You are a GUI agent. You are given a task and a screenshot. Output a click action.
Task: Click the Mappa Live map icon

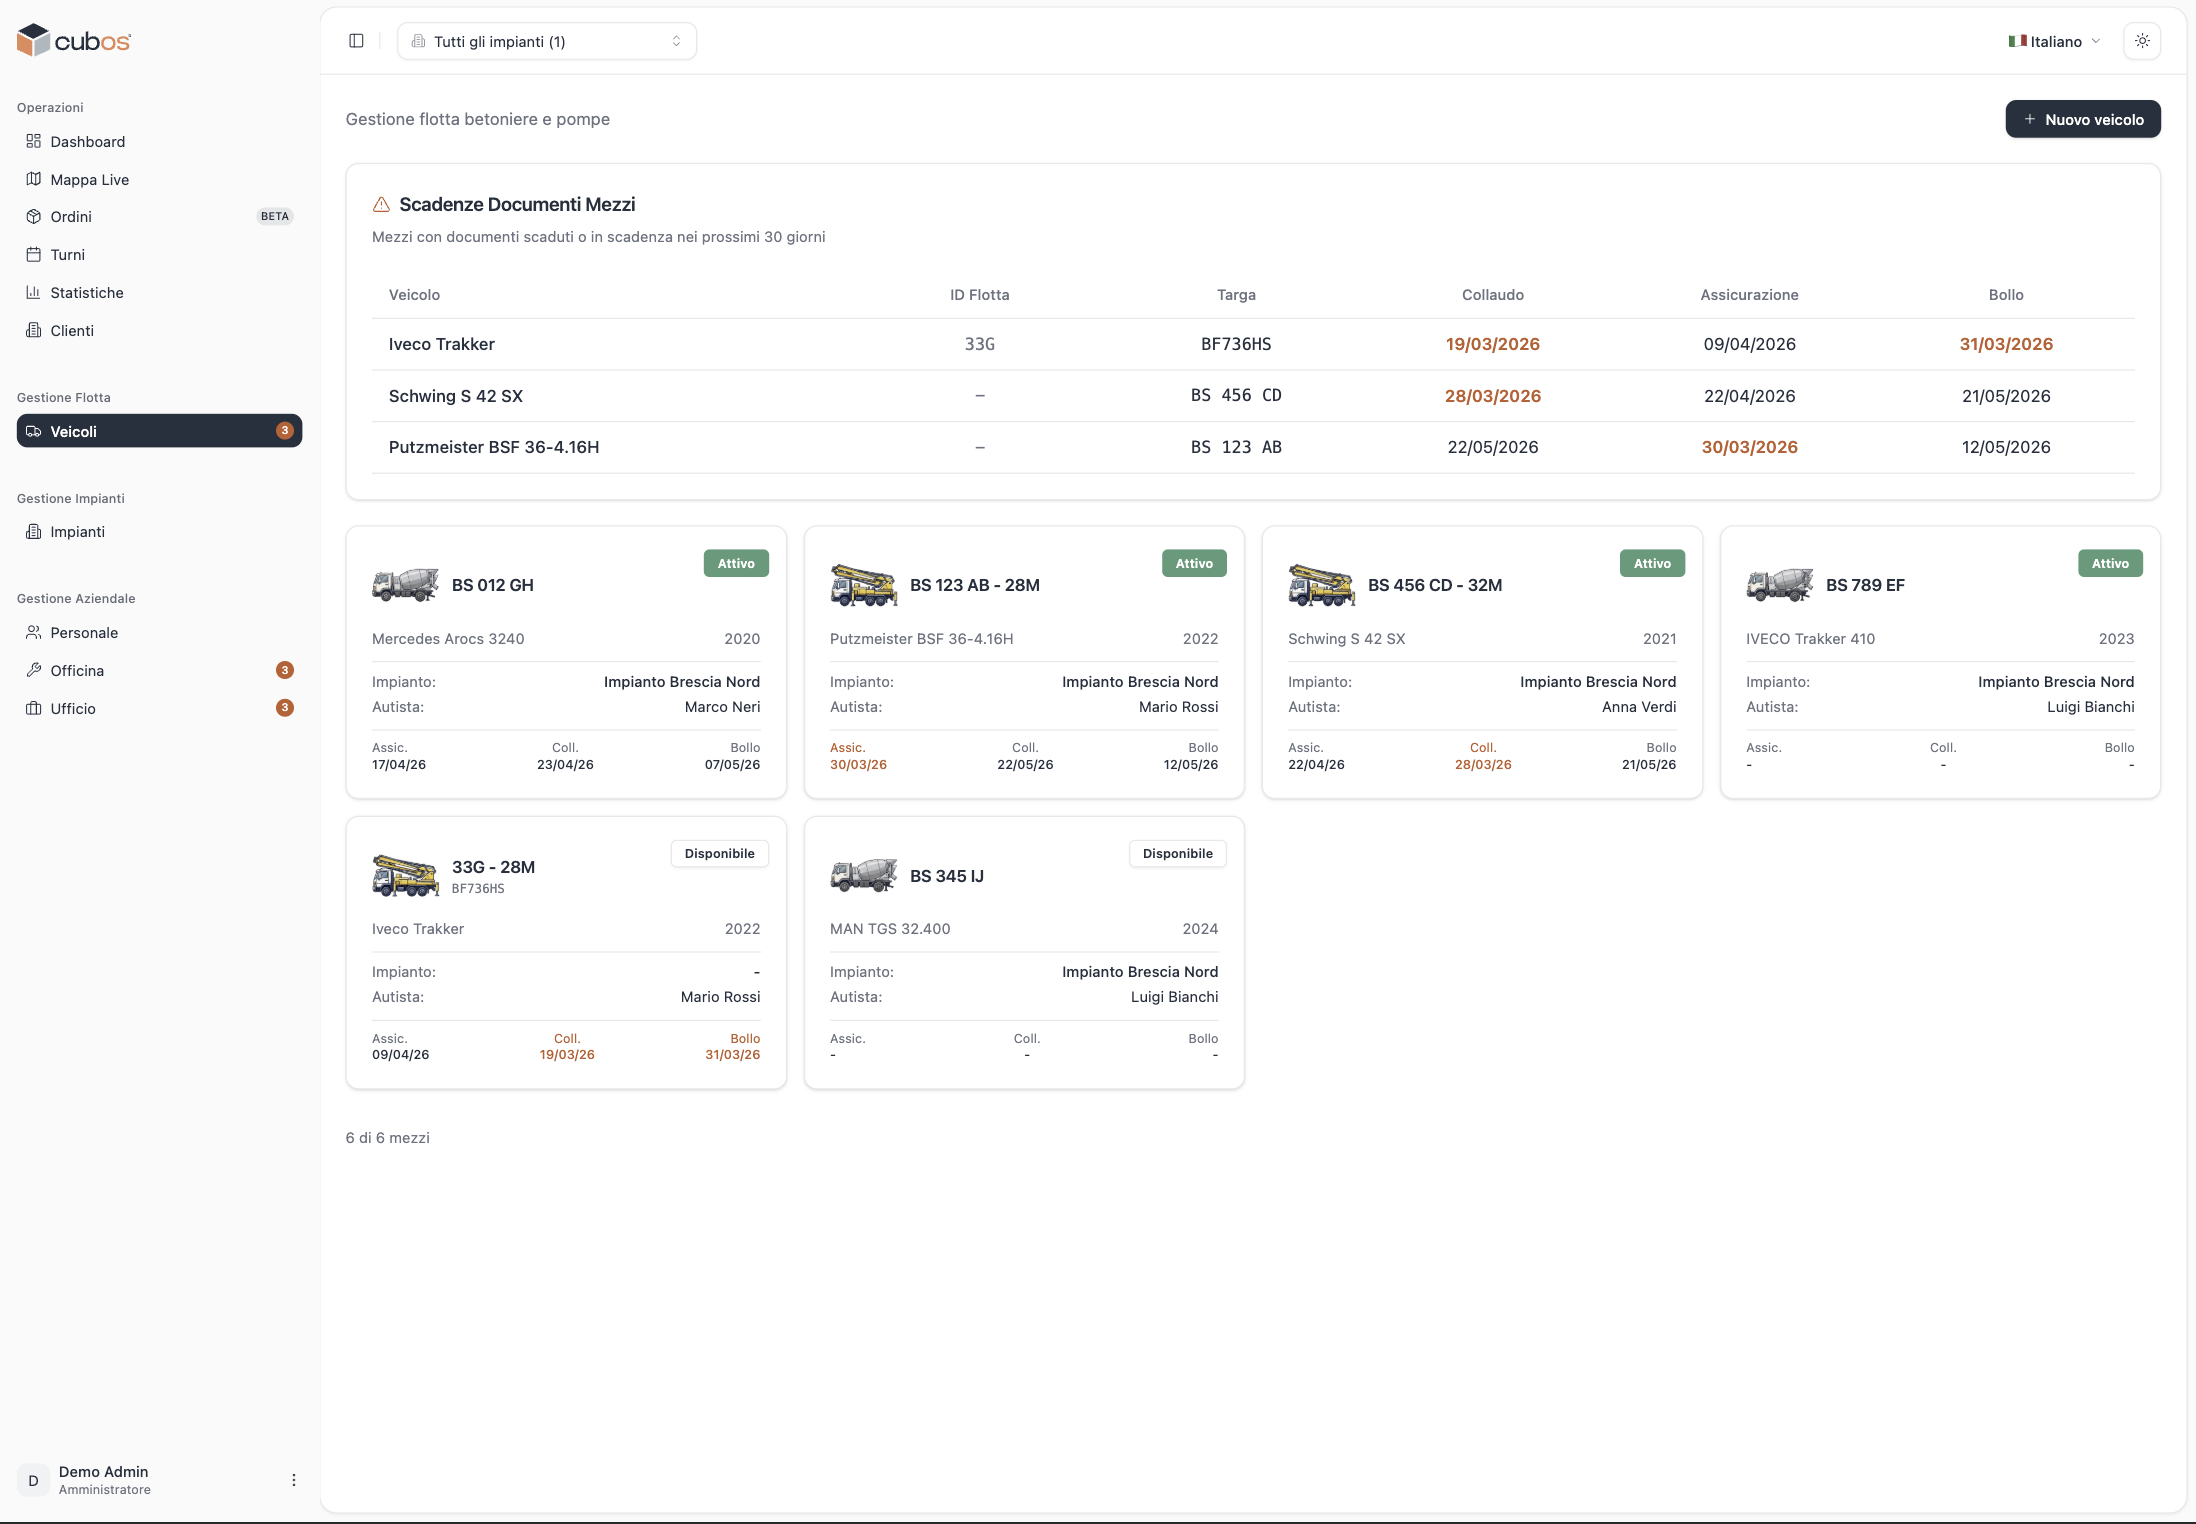point(34,179)
